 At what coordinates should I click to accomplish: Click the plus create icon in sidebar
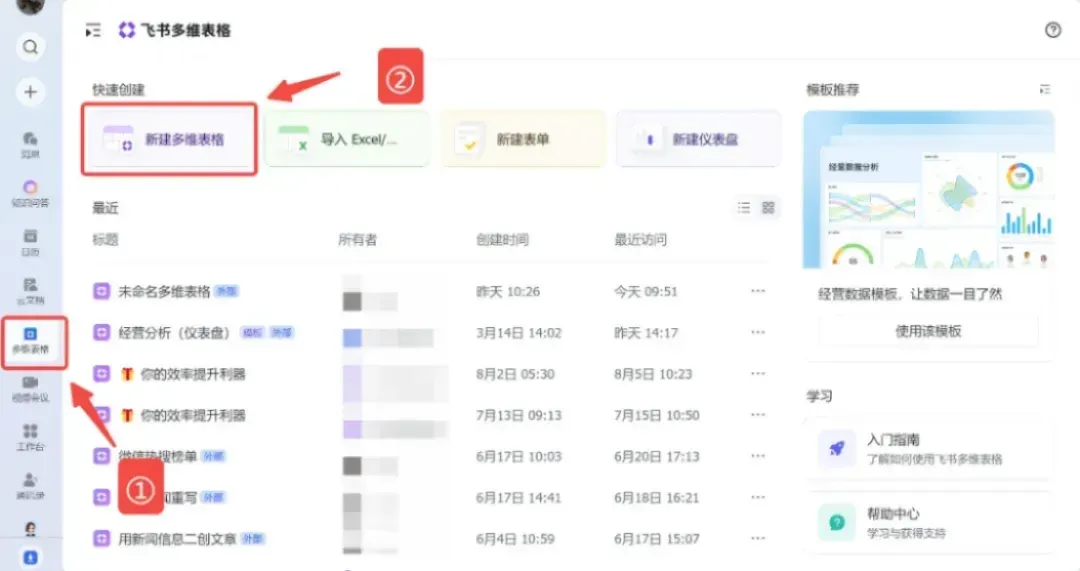click(x=30, y=92)
